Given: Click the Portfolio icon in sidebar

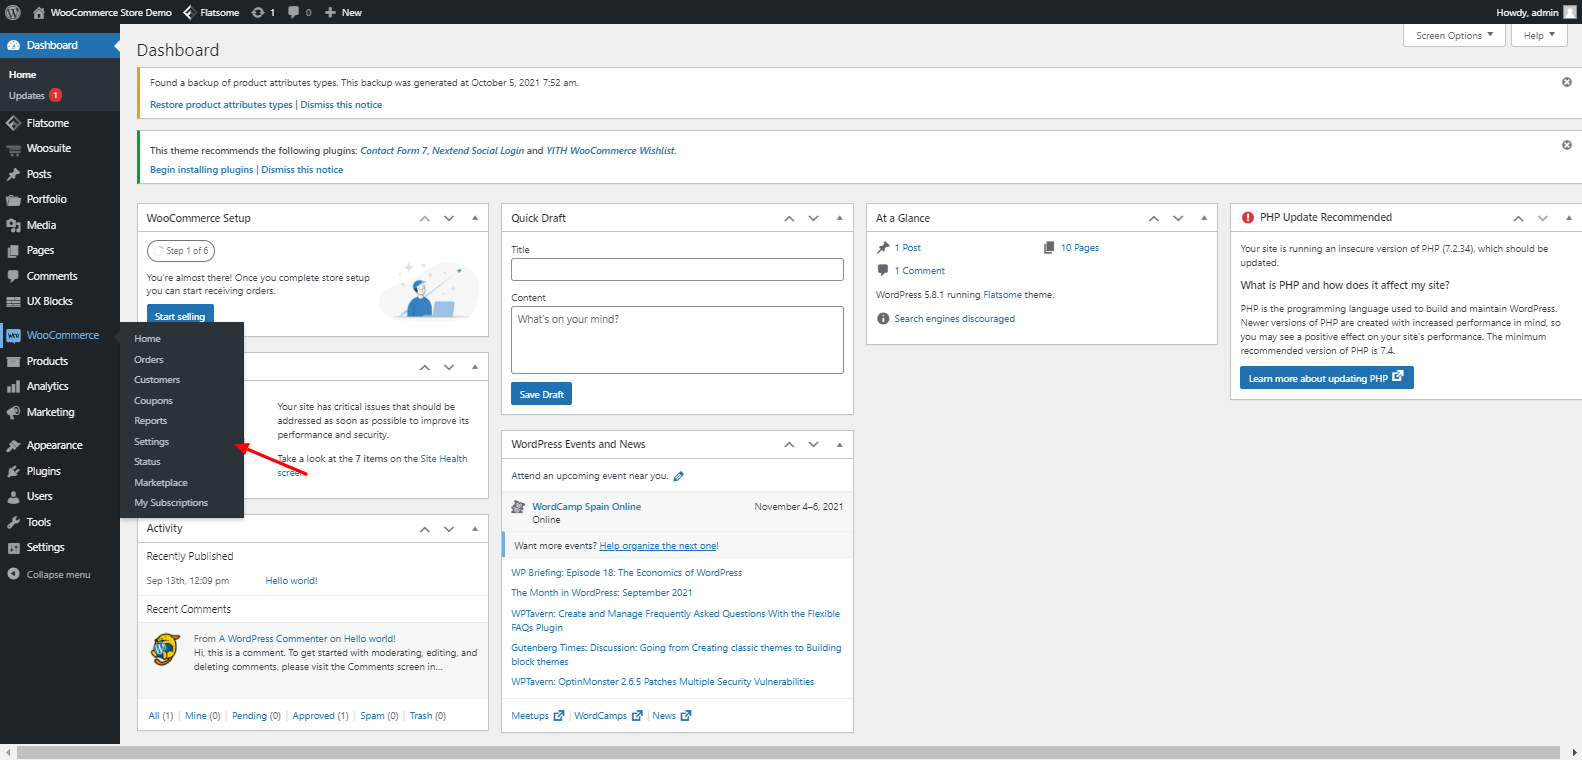Looking at the screenshot, I should (x=14, y=199).
